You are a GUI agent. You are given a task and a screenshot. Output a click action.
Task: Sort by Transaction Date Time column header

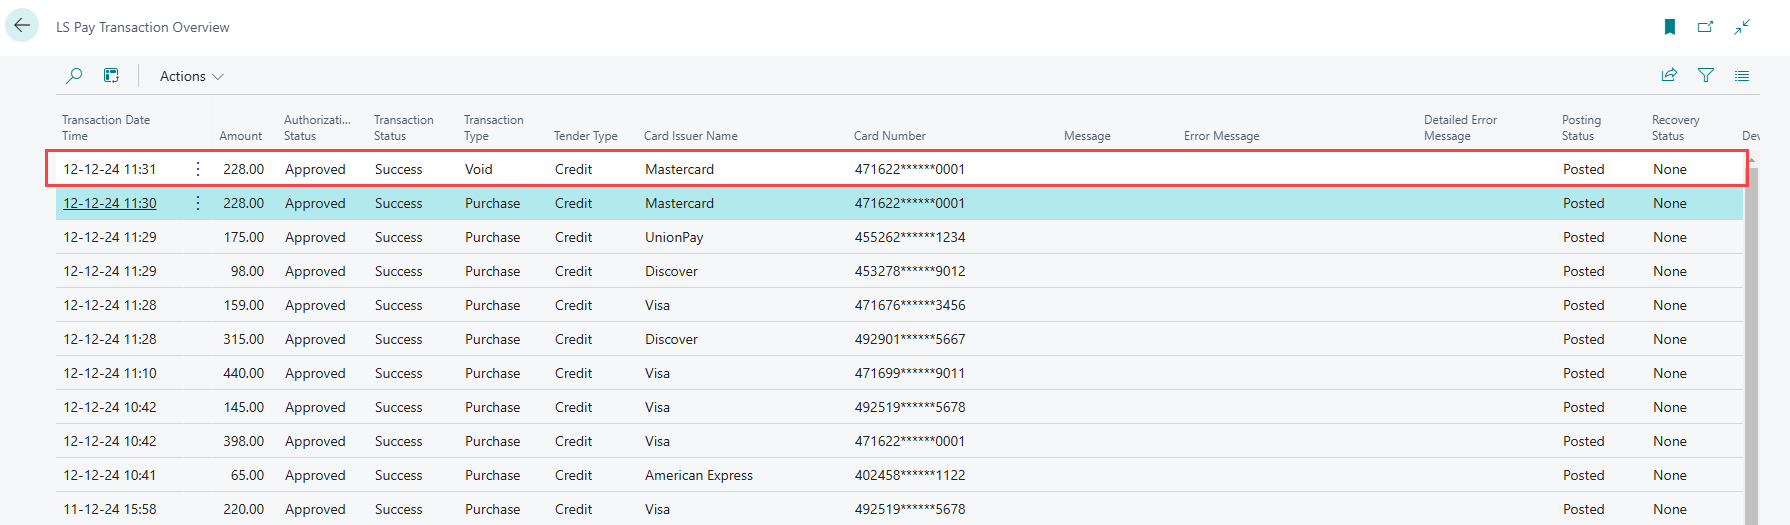[x=106, y=128]
